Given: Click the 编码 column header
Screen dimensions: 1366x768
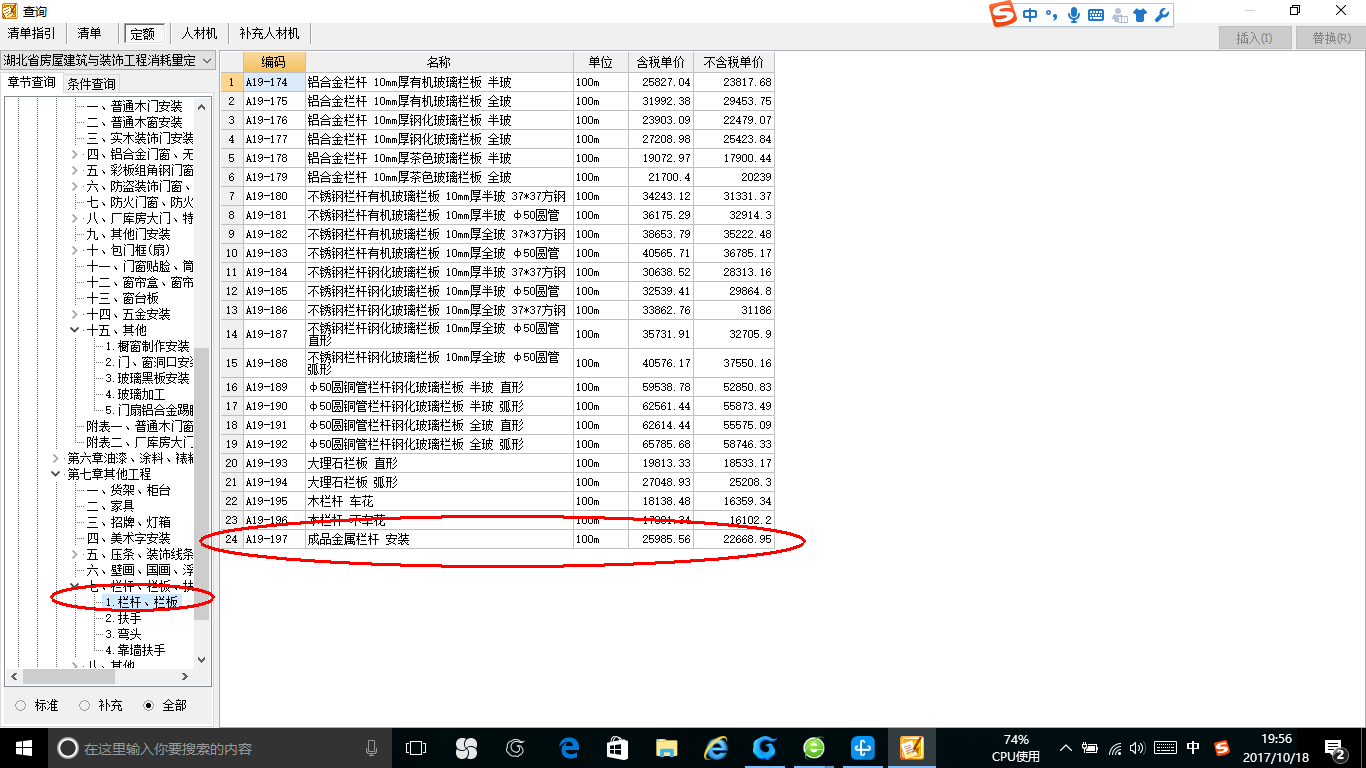Looking at the screenshot, I should 274,62.
